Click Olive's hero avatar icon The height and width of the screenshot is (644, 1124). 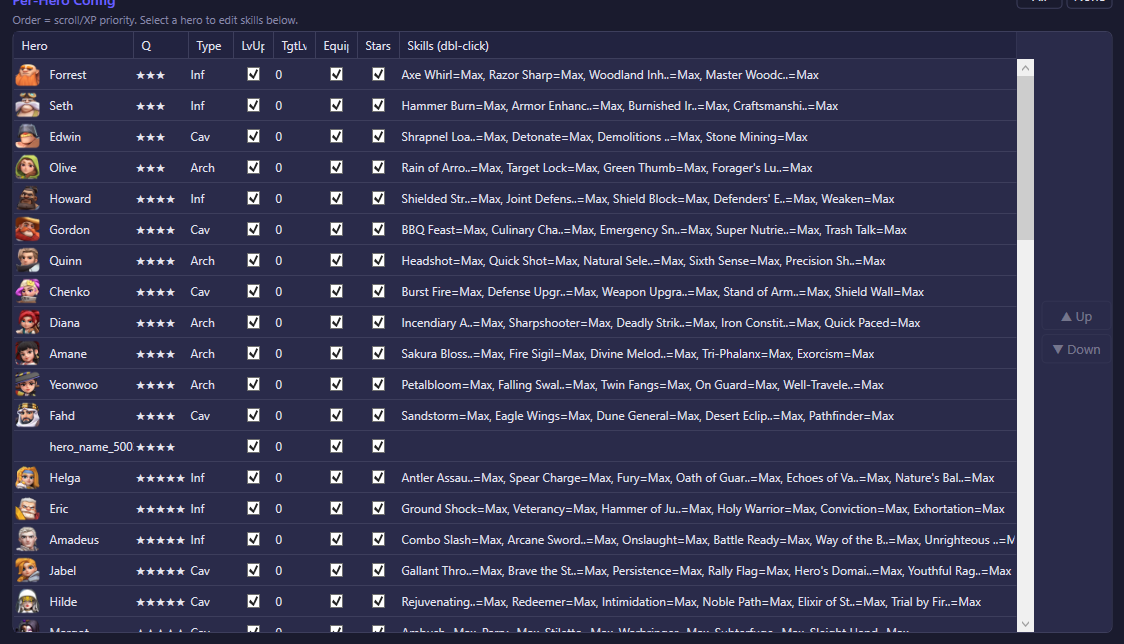(x=28, y=168)
